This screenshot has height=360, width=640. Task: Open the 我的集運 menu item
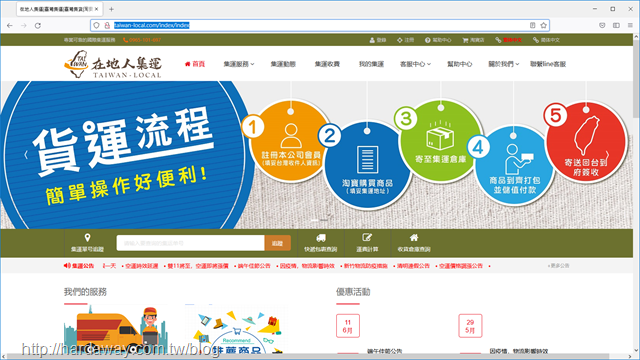371,64
